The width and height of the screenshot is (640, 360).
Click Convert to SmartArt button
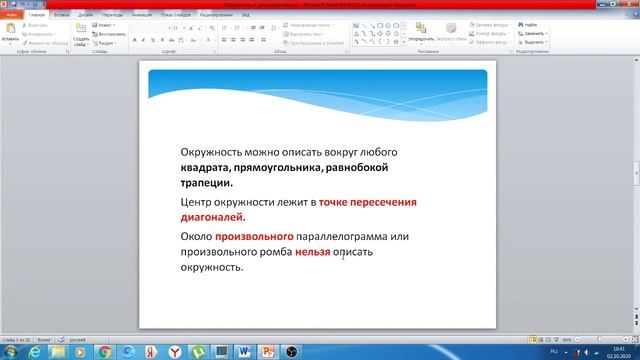coord(313,43)
